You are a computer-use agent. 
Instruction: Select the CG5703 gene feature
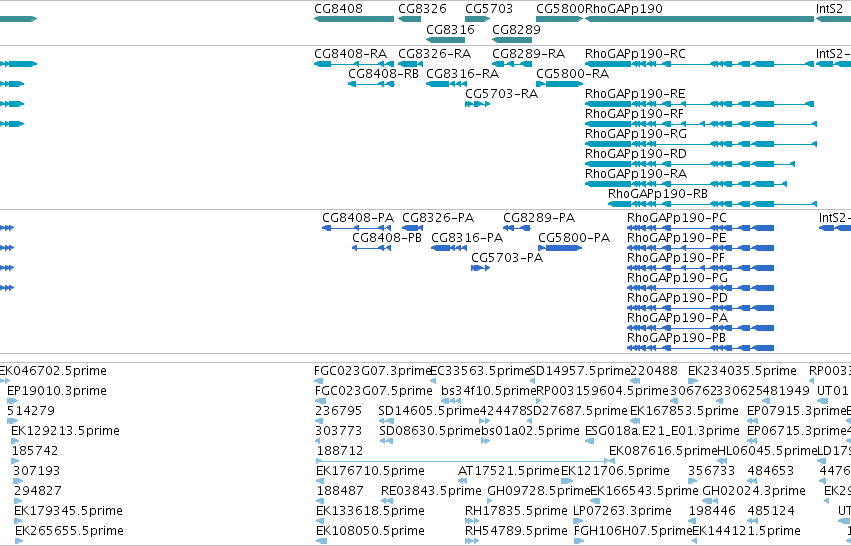tap(478, 19)
